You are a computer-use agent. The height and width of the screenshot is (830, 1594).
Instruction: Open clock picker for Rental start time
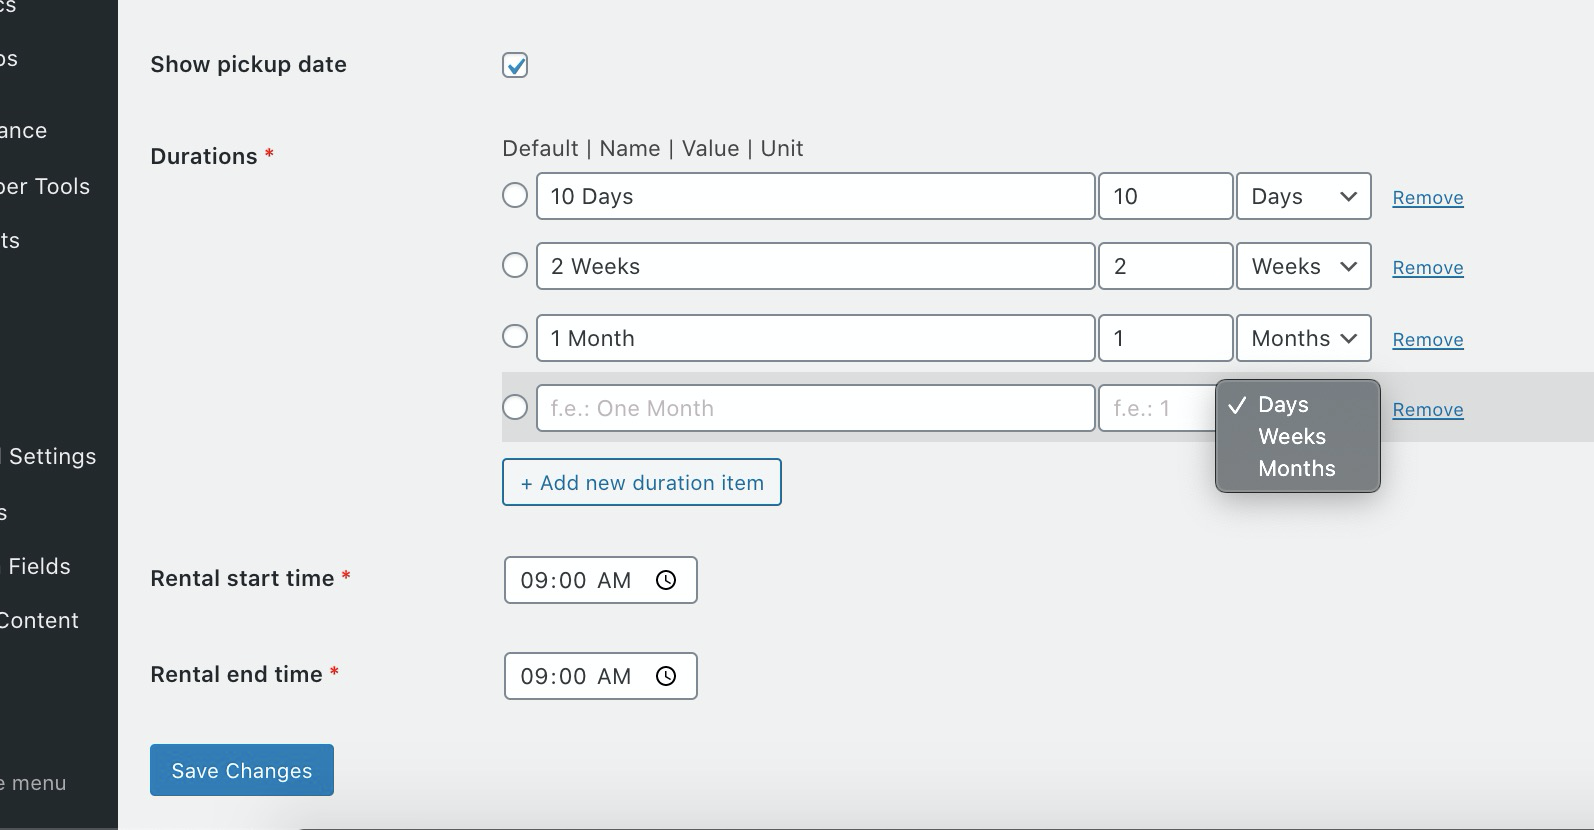tap(666, 580)
